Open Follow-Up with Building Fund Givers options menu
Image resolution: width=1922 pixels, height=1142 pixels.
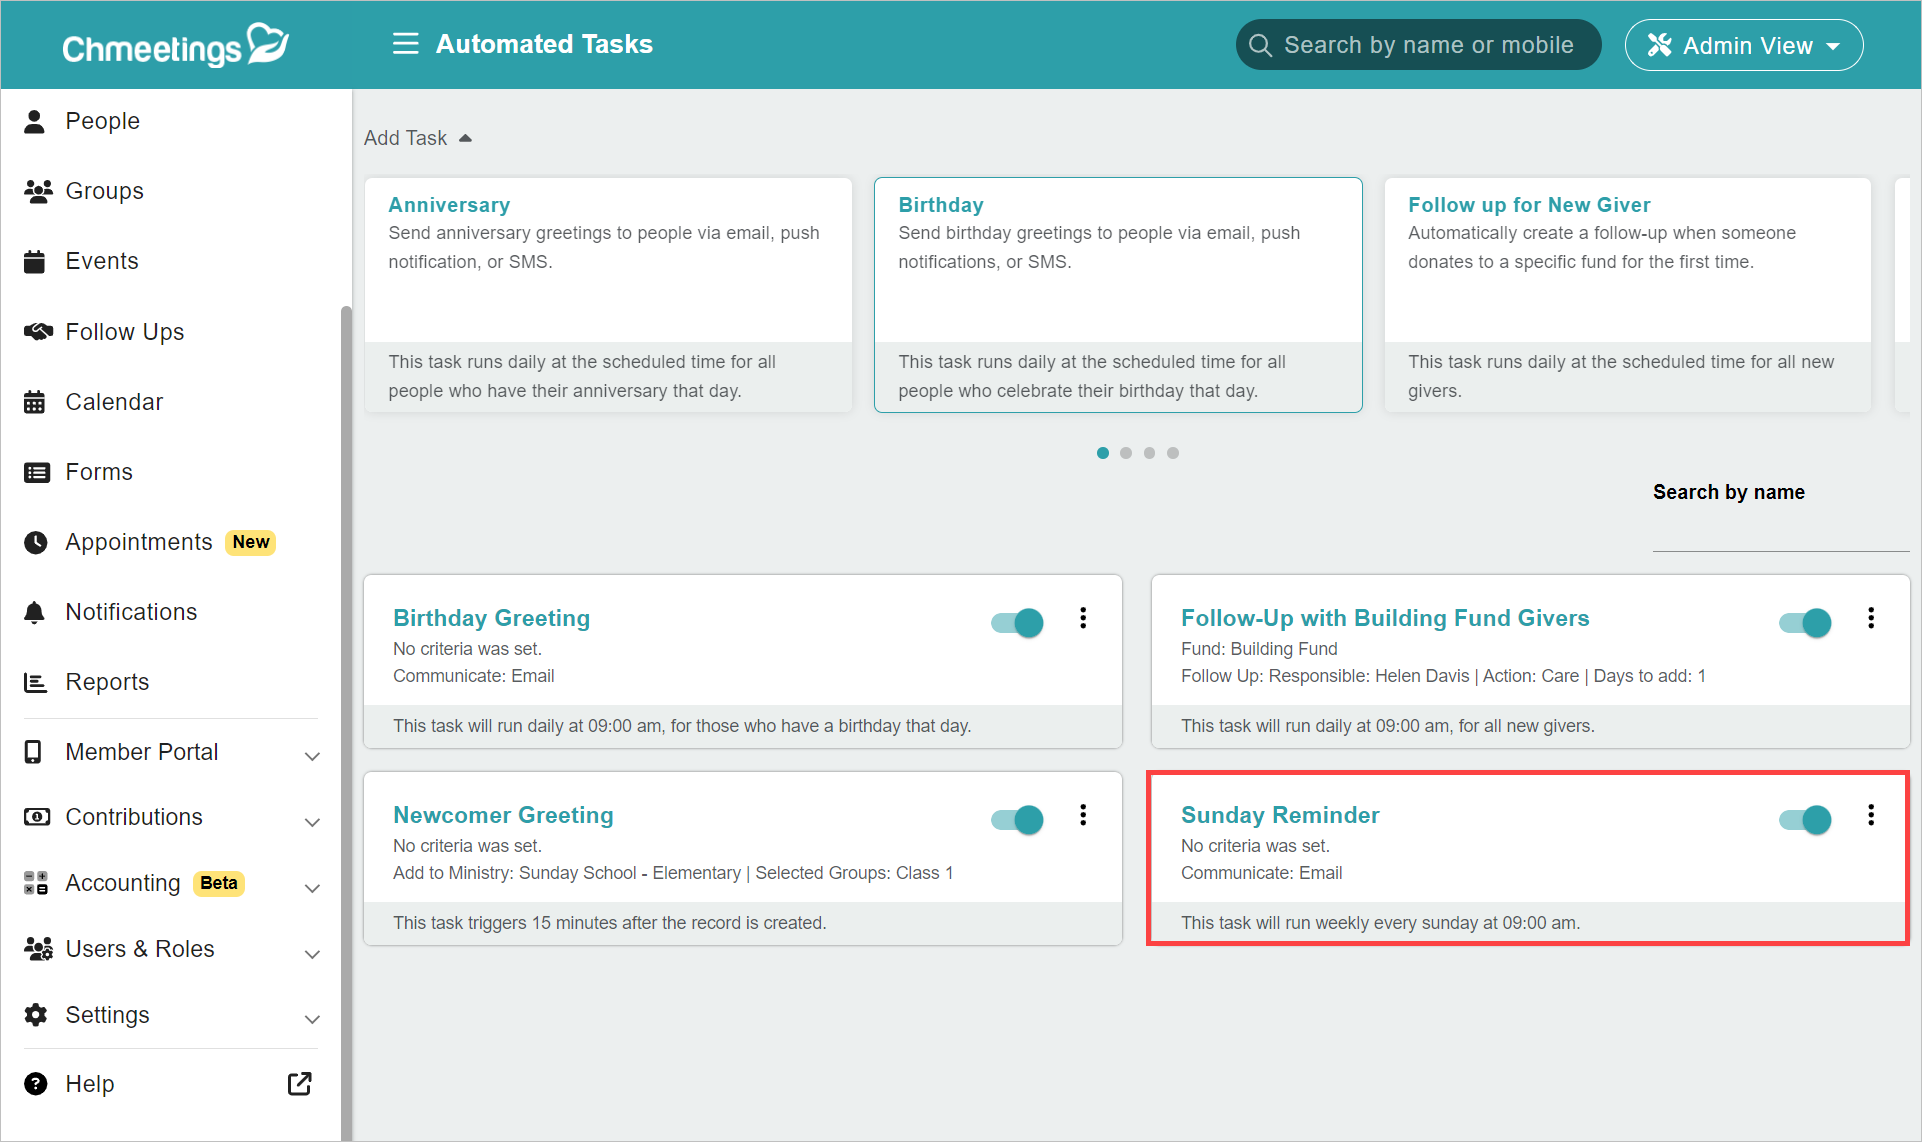1871,618
